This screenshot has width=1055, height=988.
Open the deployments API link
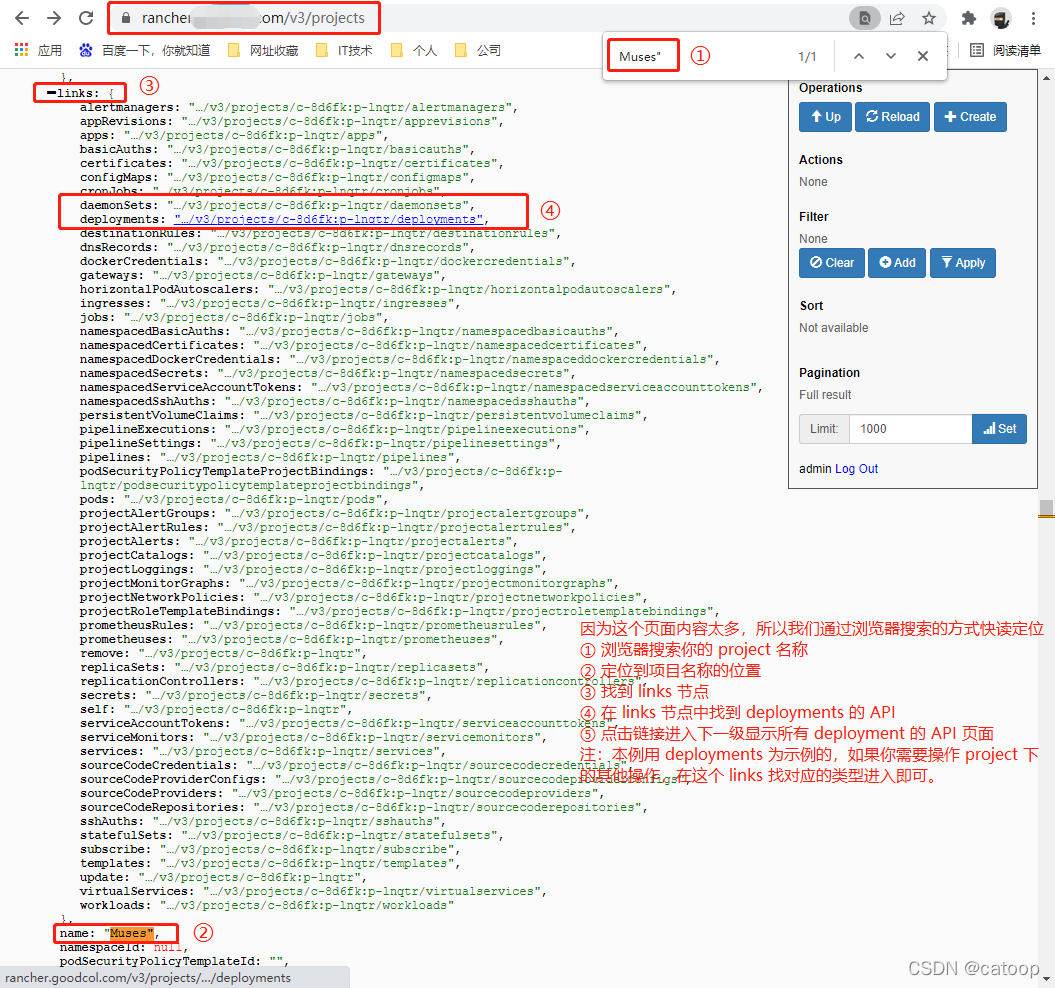[x=328, y=219]
